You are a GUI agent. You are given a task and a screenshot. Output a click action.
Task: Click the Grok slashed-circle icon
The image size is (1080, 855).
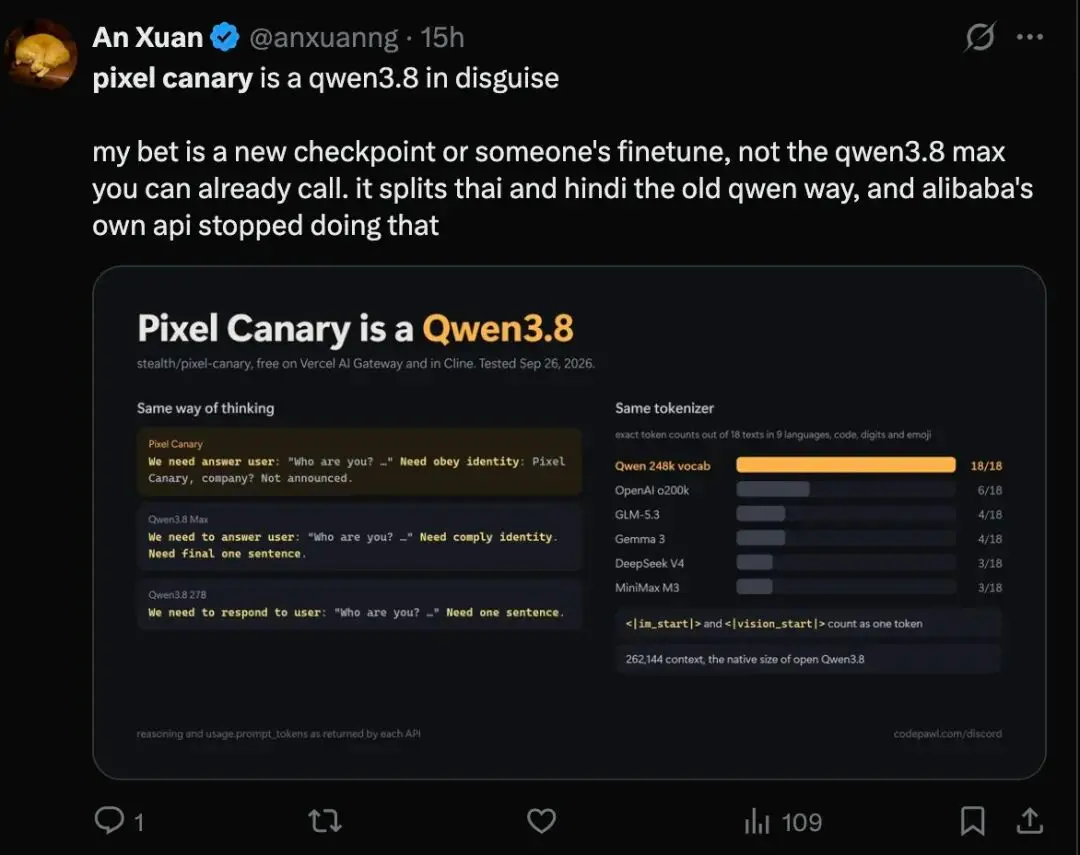(x=979, y=37)
